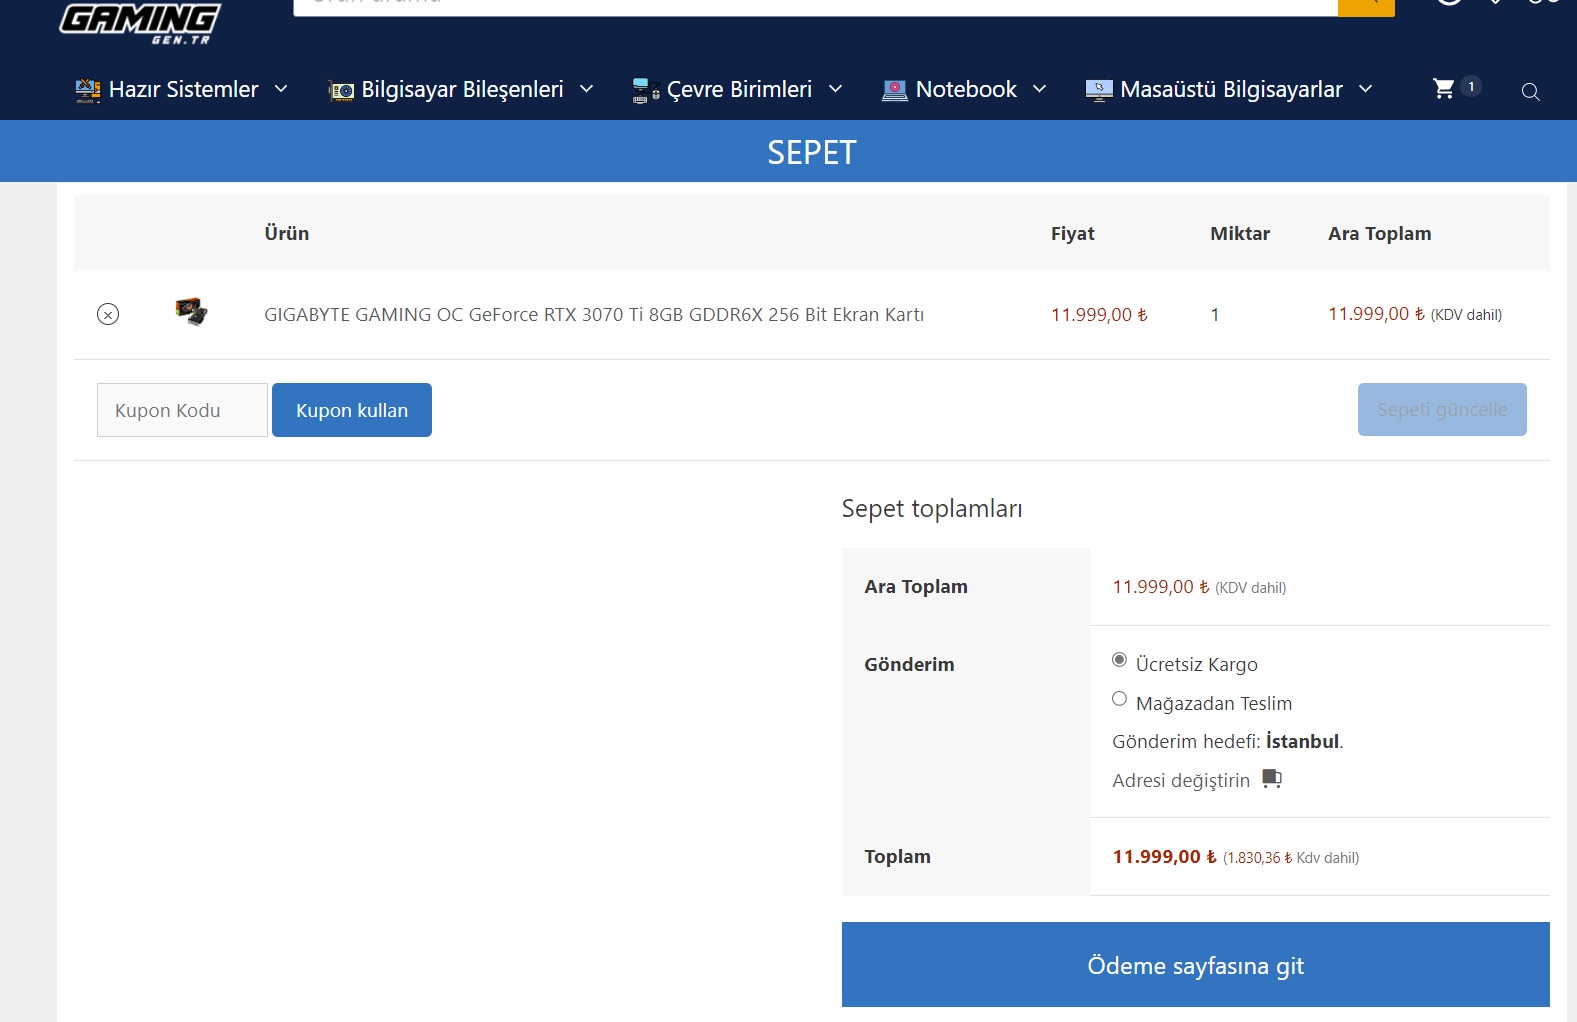Open the graphics card product thumbnail

191,312
